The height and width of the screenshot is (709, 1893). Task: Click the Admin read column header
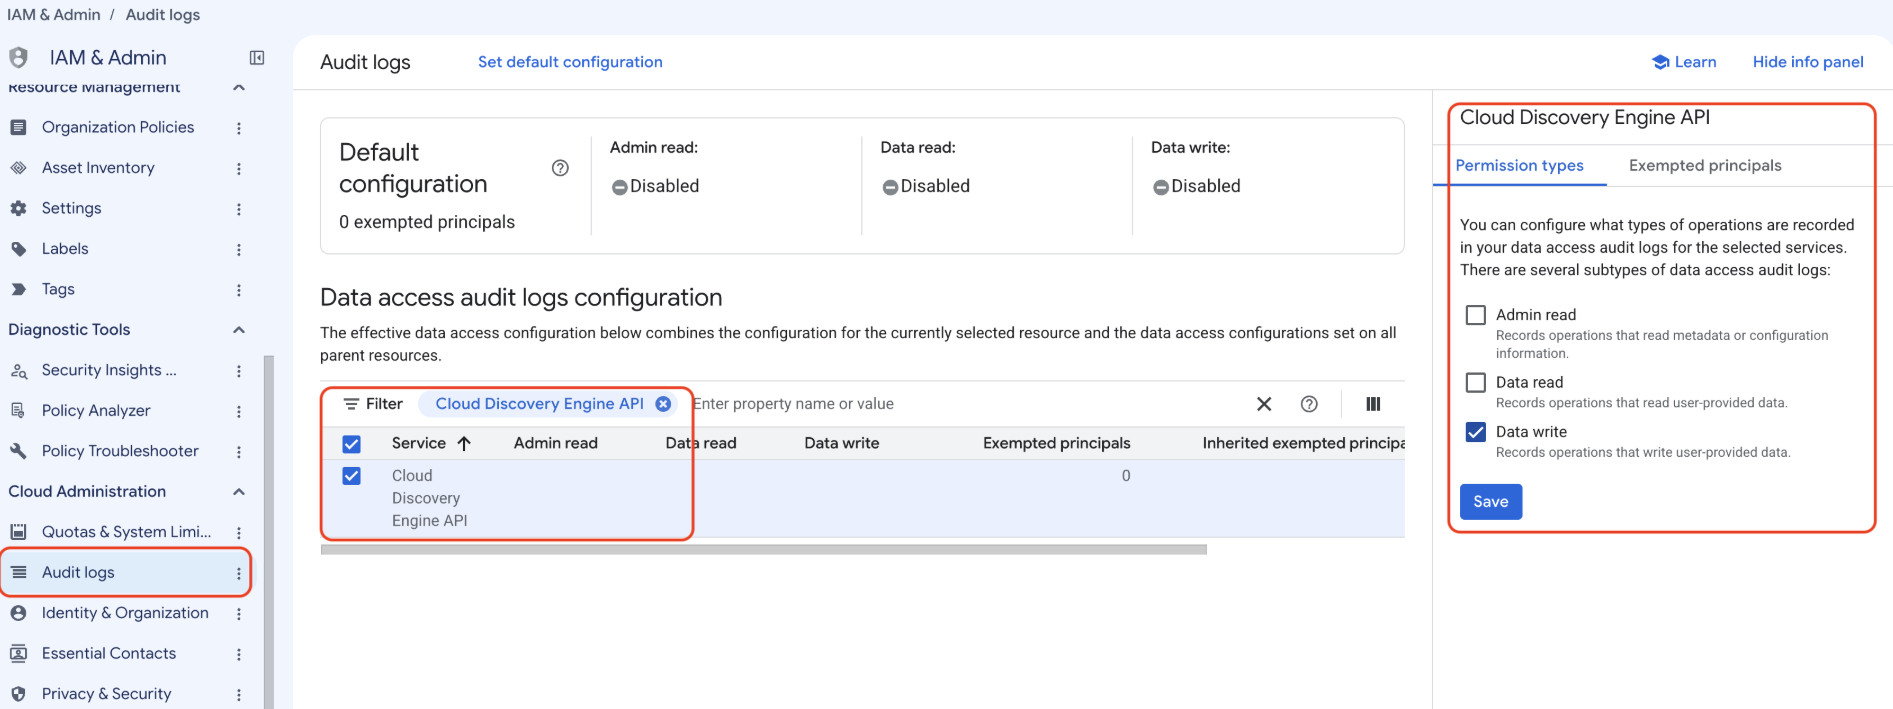tap(555, 443)
